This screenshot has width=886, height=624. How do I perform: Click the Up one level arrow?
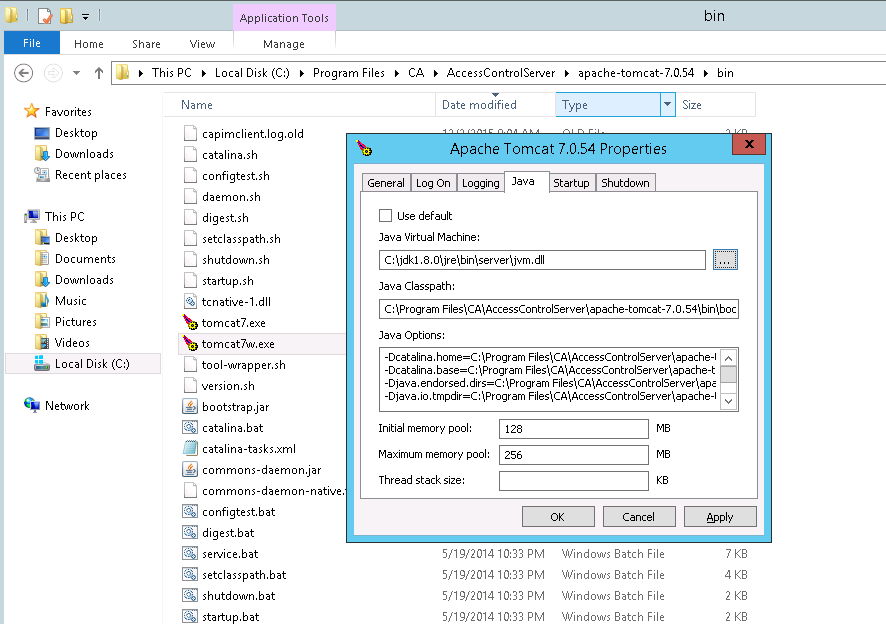click(x=99, y=73)
